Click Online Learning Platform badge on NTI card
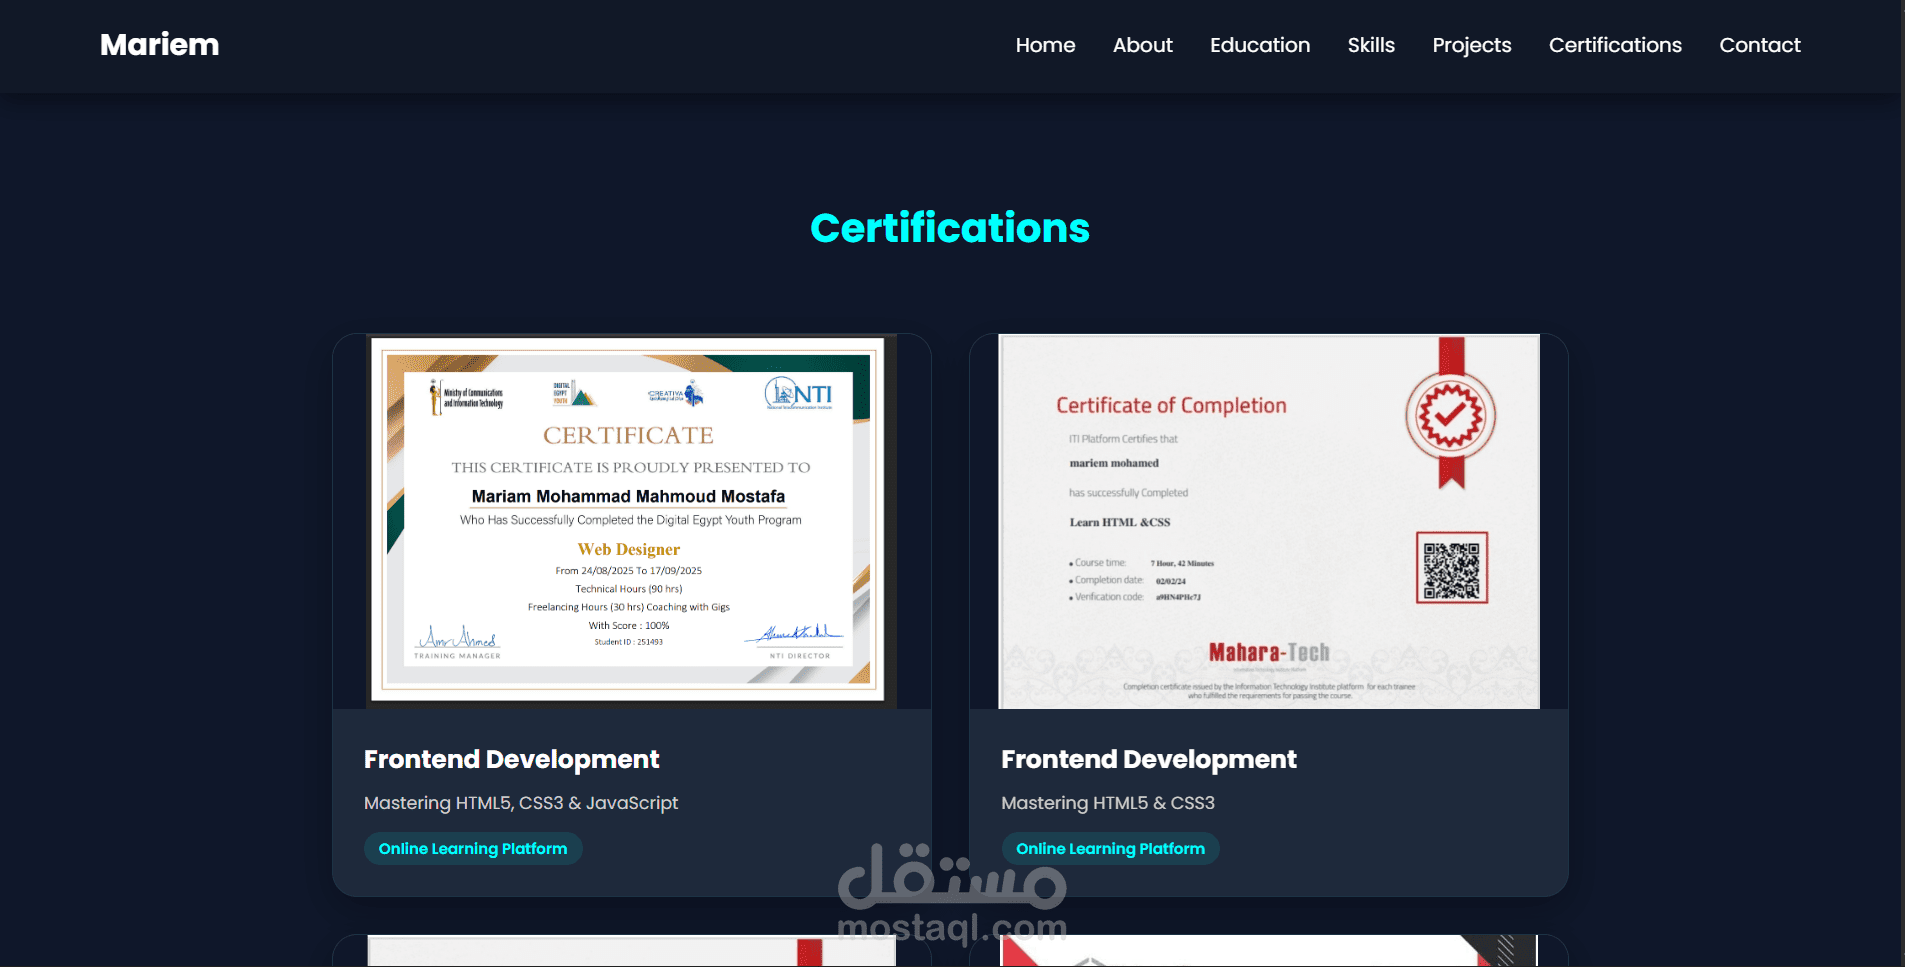Viewport: 1905px width, 967px height. [x=473, y=849]
